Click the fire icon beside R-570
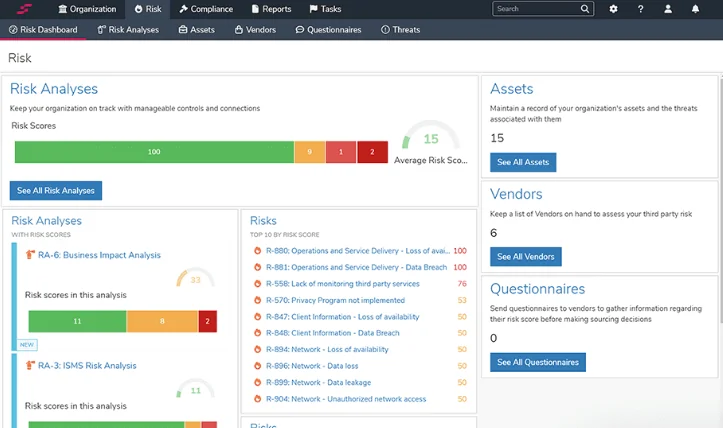 click(257, 300)
